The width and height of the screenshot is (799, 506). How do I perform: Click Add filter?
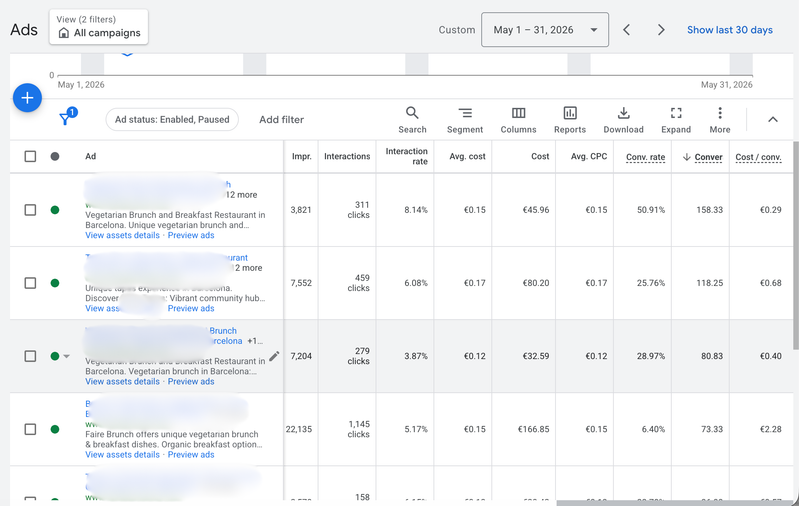pyautogui.click(x=281, y=119)
